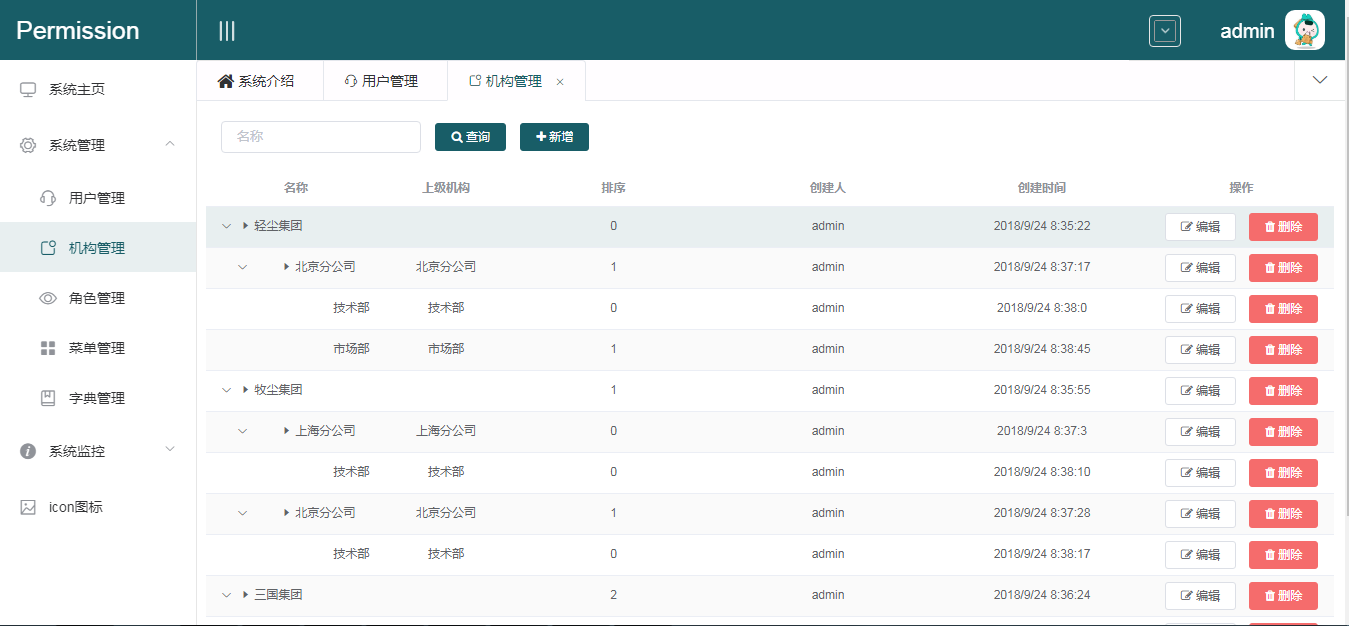Delete the 轻尘集团 row
Image resolution: width=1349 pixels, height=626 pixels.
(x=1283, y=227)
